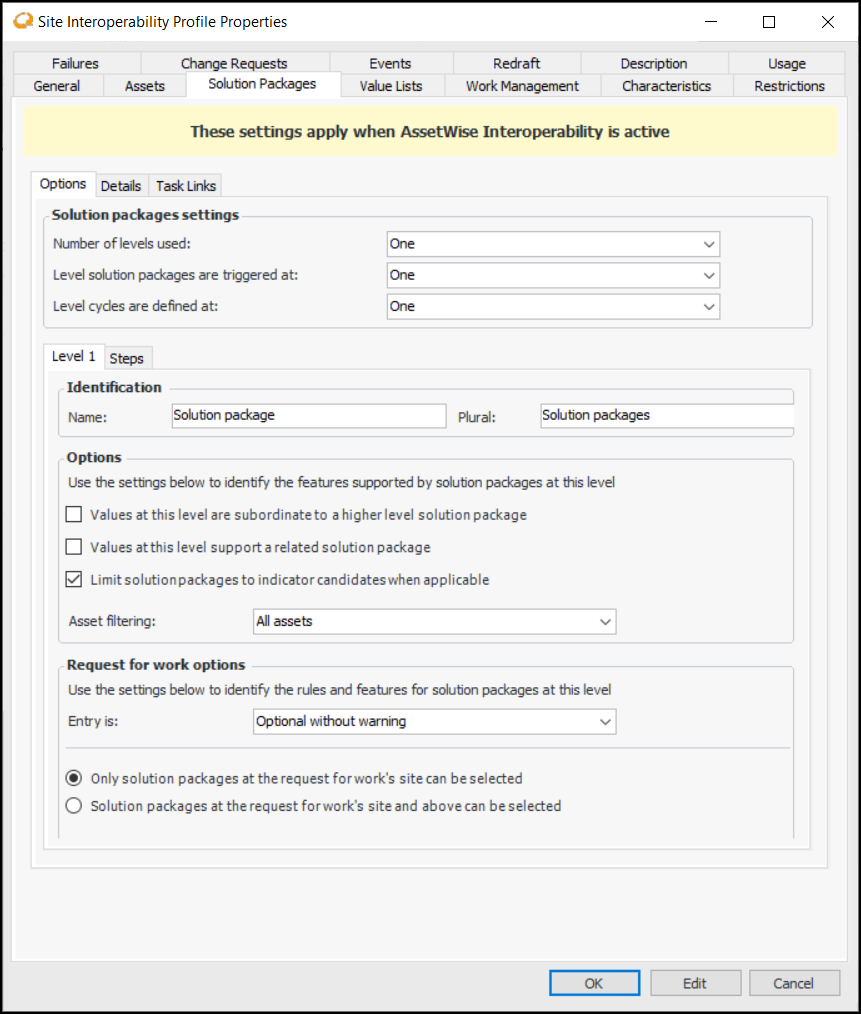Click the AssetWise Interoperability notice banner text
The height and width of the screenshot is (1014, 861).
click(430, 132)
